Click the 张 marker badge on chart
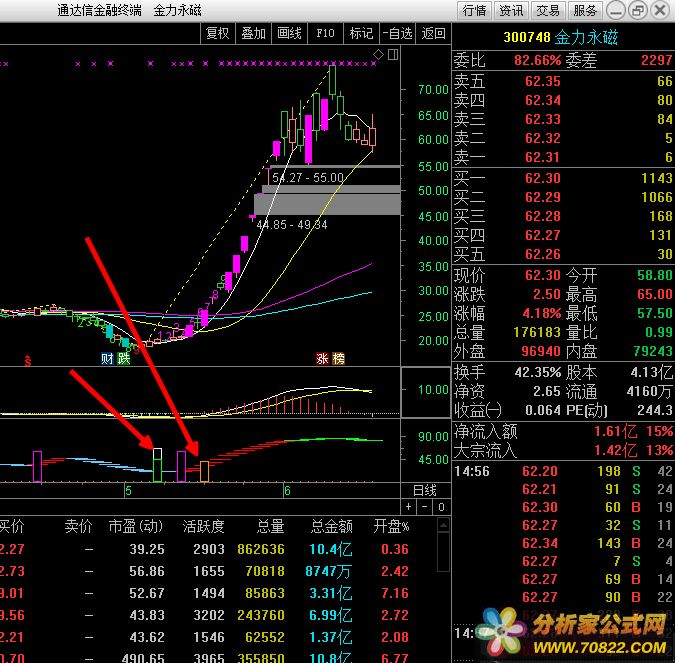Viewport: 675px width, 663px height. pyautogui.click(x=322, y=358)
